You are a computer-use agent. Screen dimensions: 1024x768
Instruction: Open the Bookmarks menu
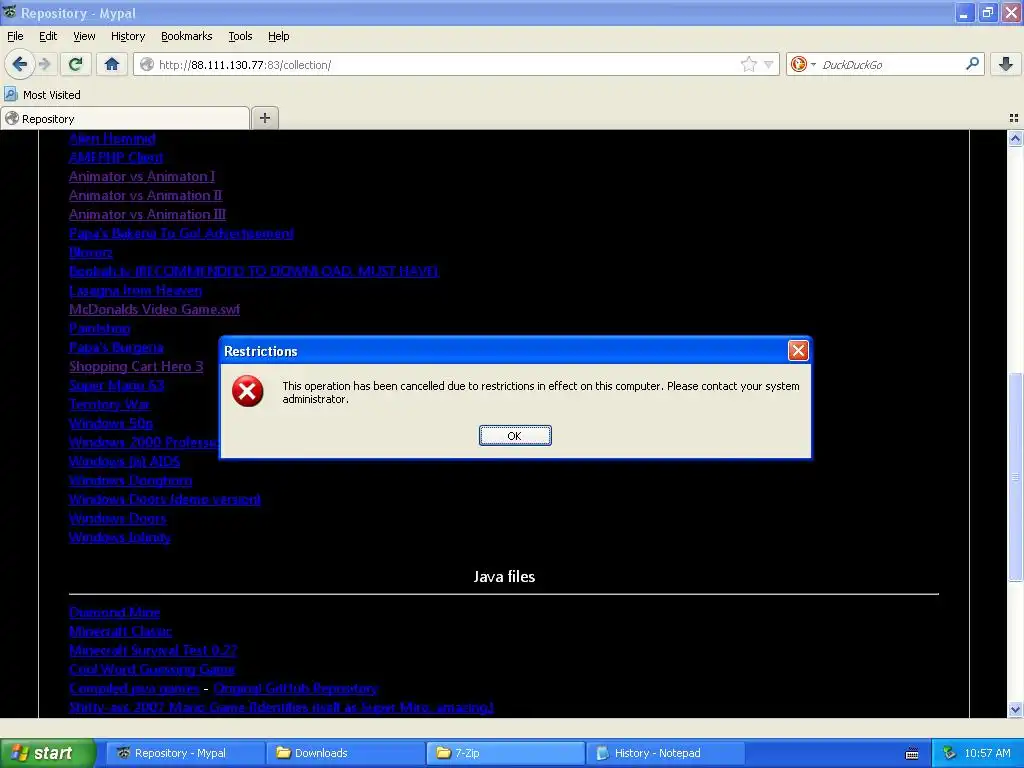coord(187,36)
